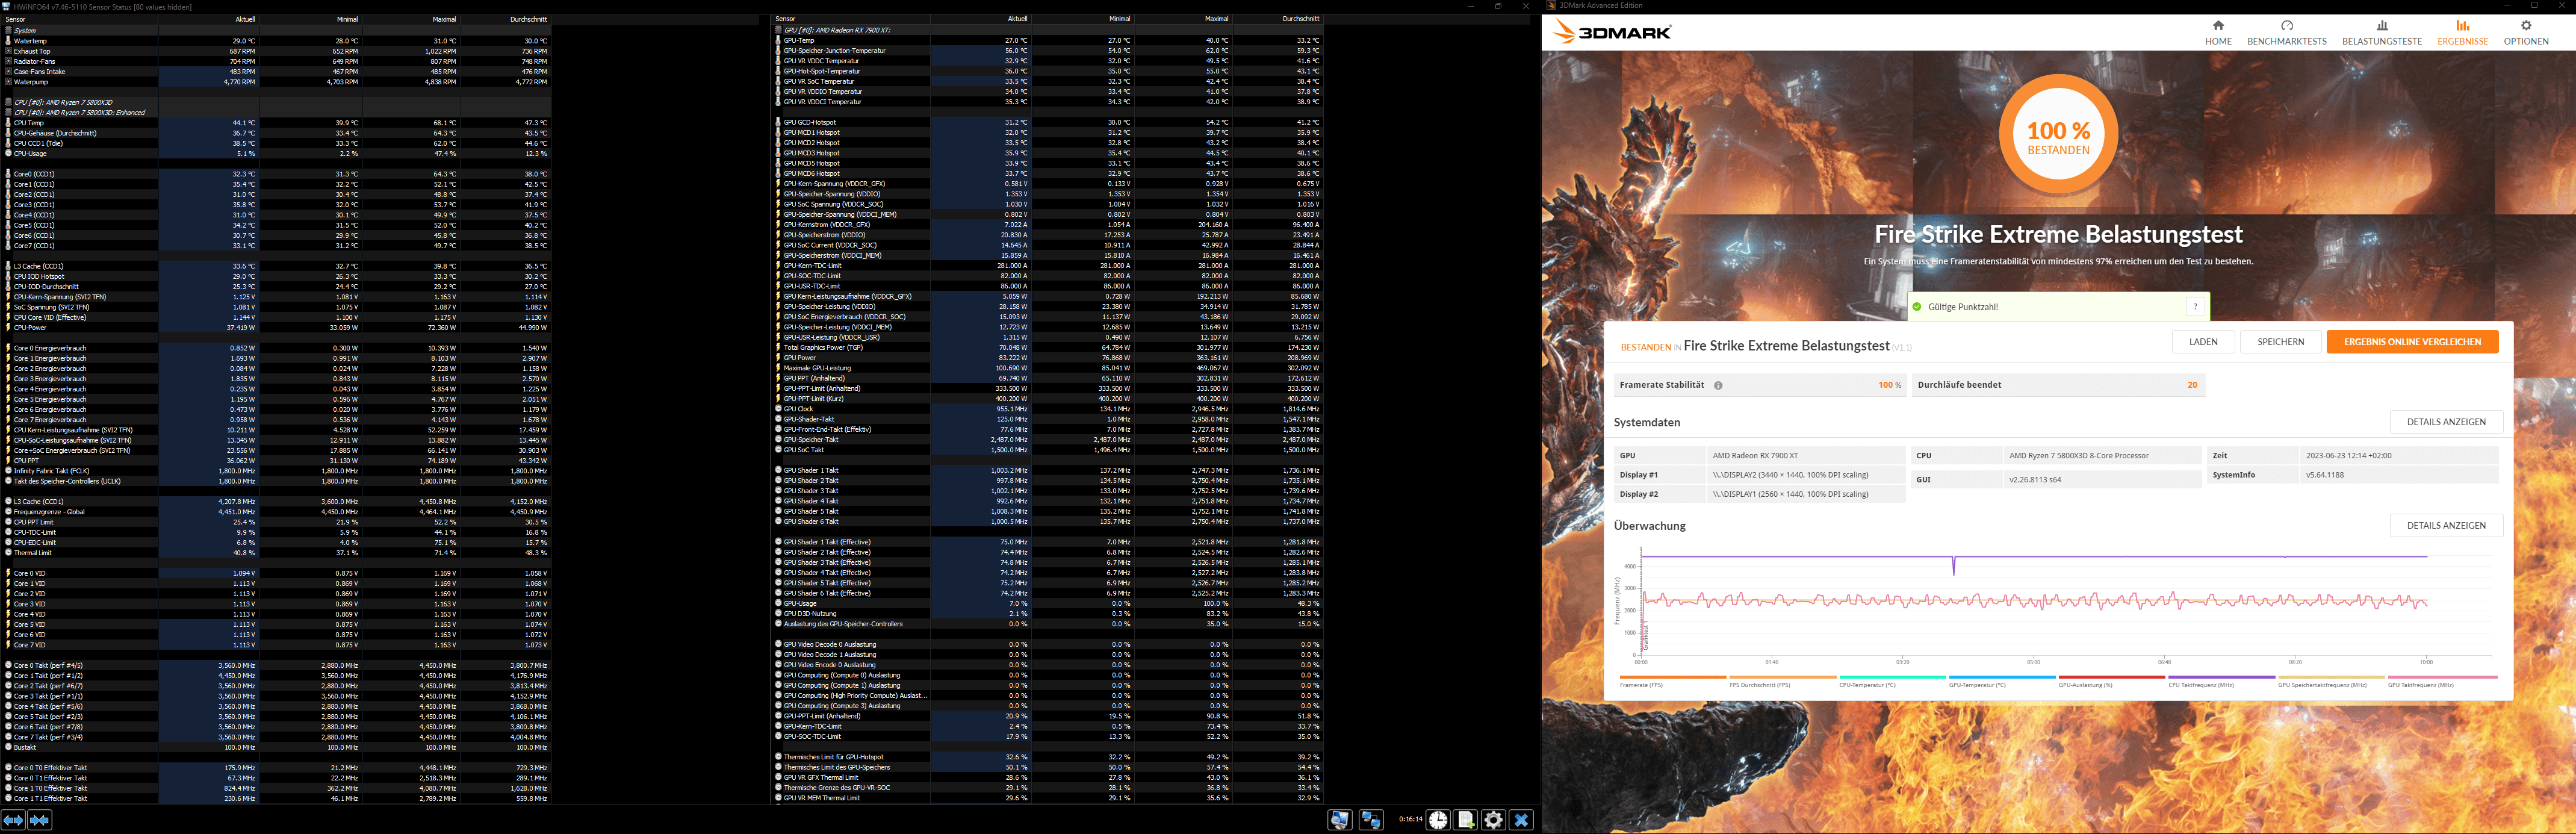Open the HOME tab in 3DMark
The image size is (2576, 834).
coord(2218,33)
